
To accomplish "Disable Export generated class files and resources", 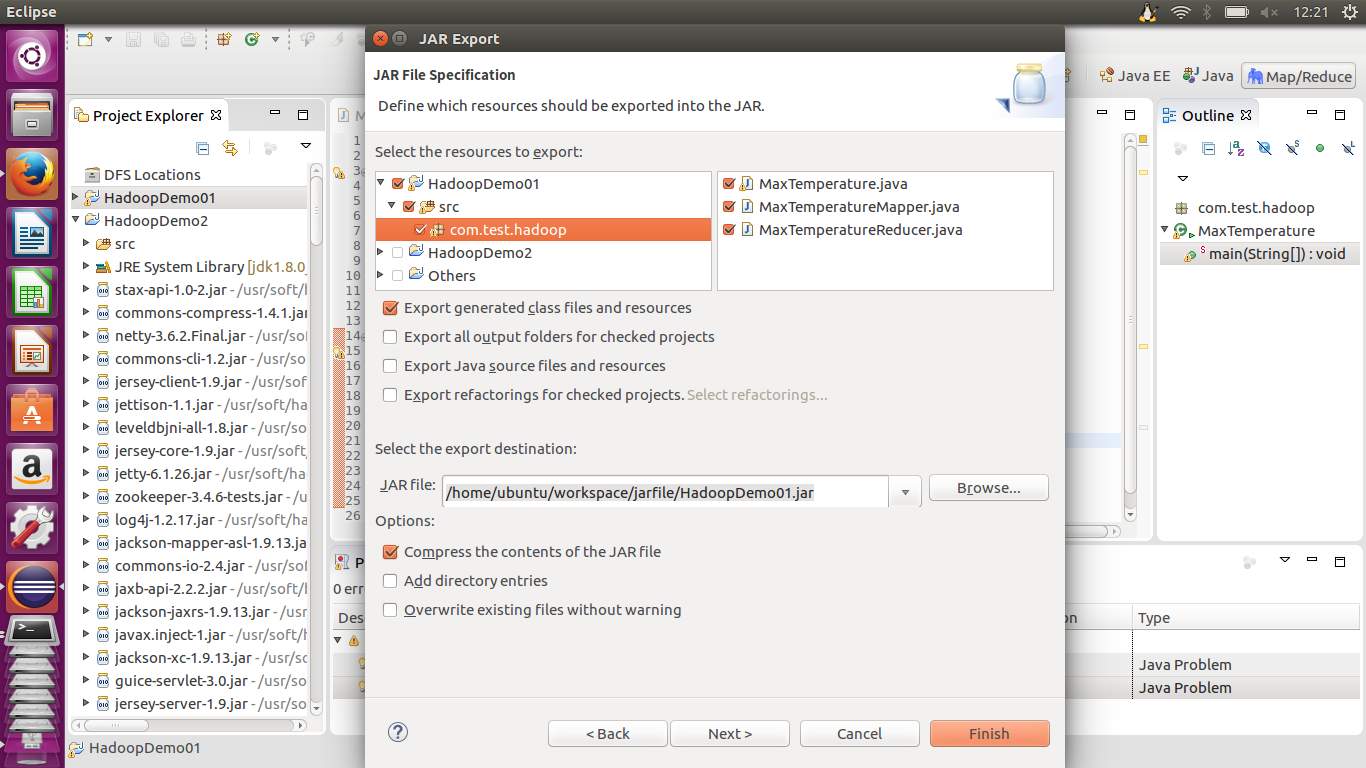I will point(391,308).
